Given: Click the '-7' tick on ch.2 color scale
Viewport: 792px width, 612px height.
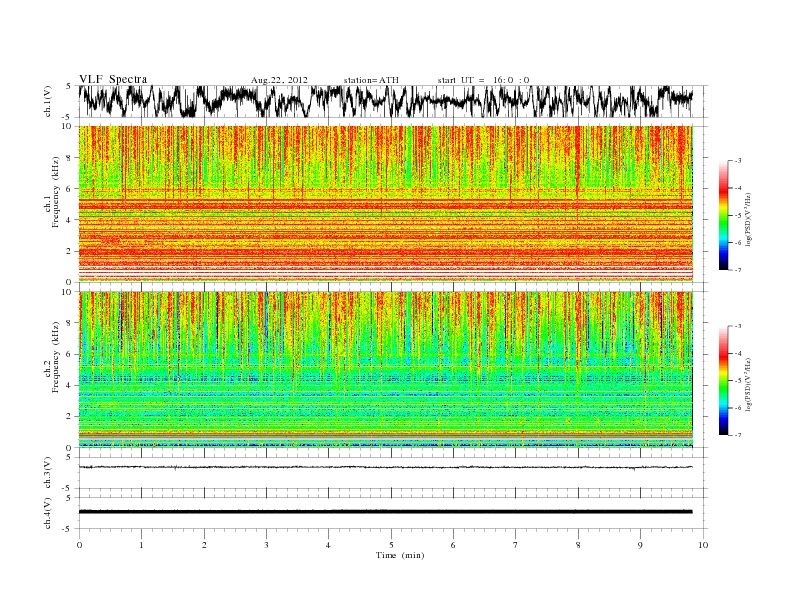Looking at the screenshot, I should [737, 435].
